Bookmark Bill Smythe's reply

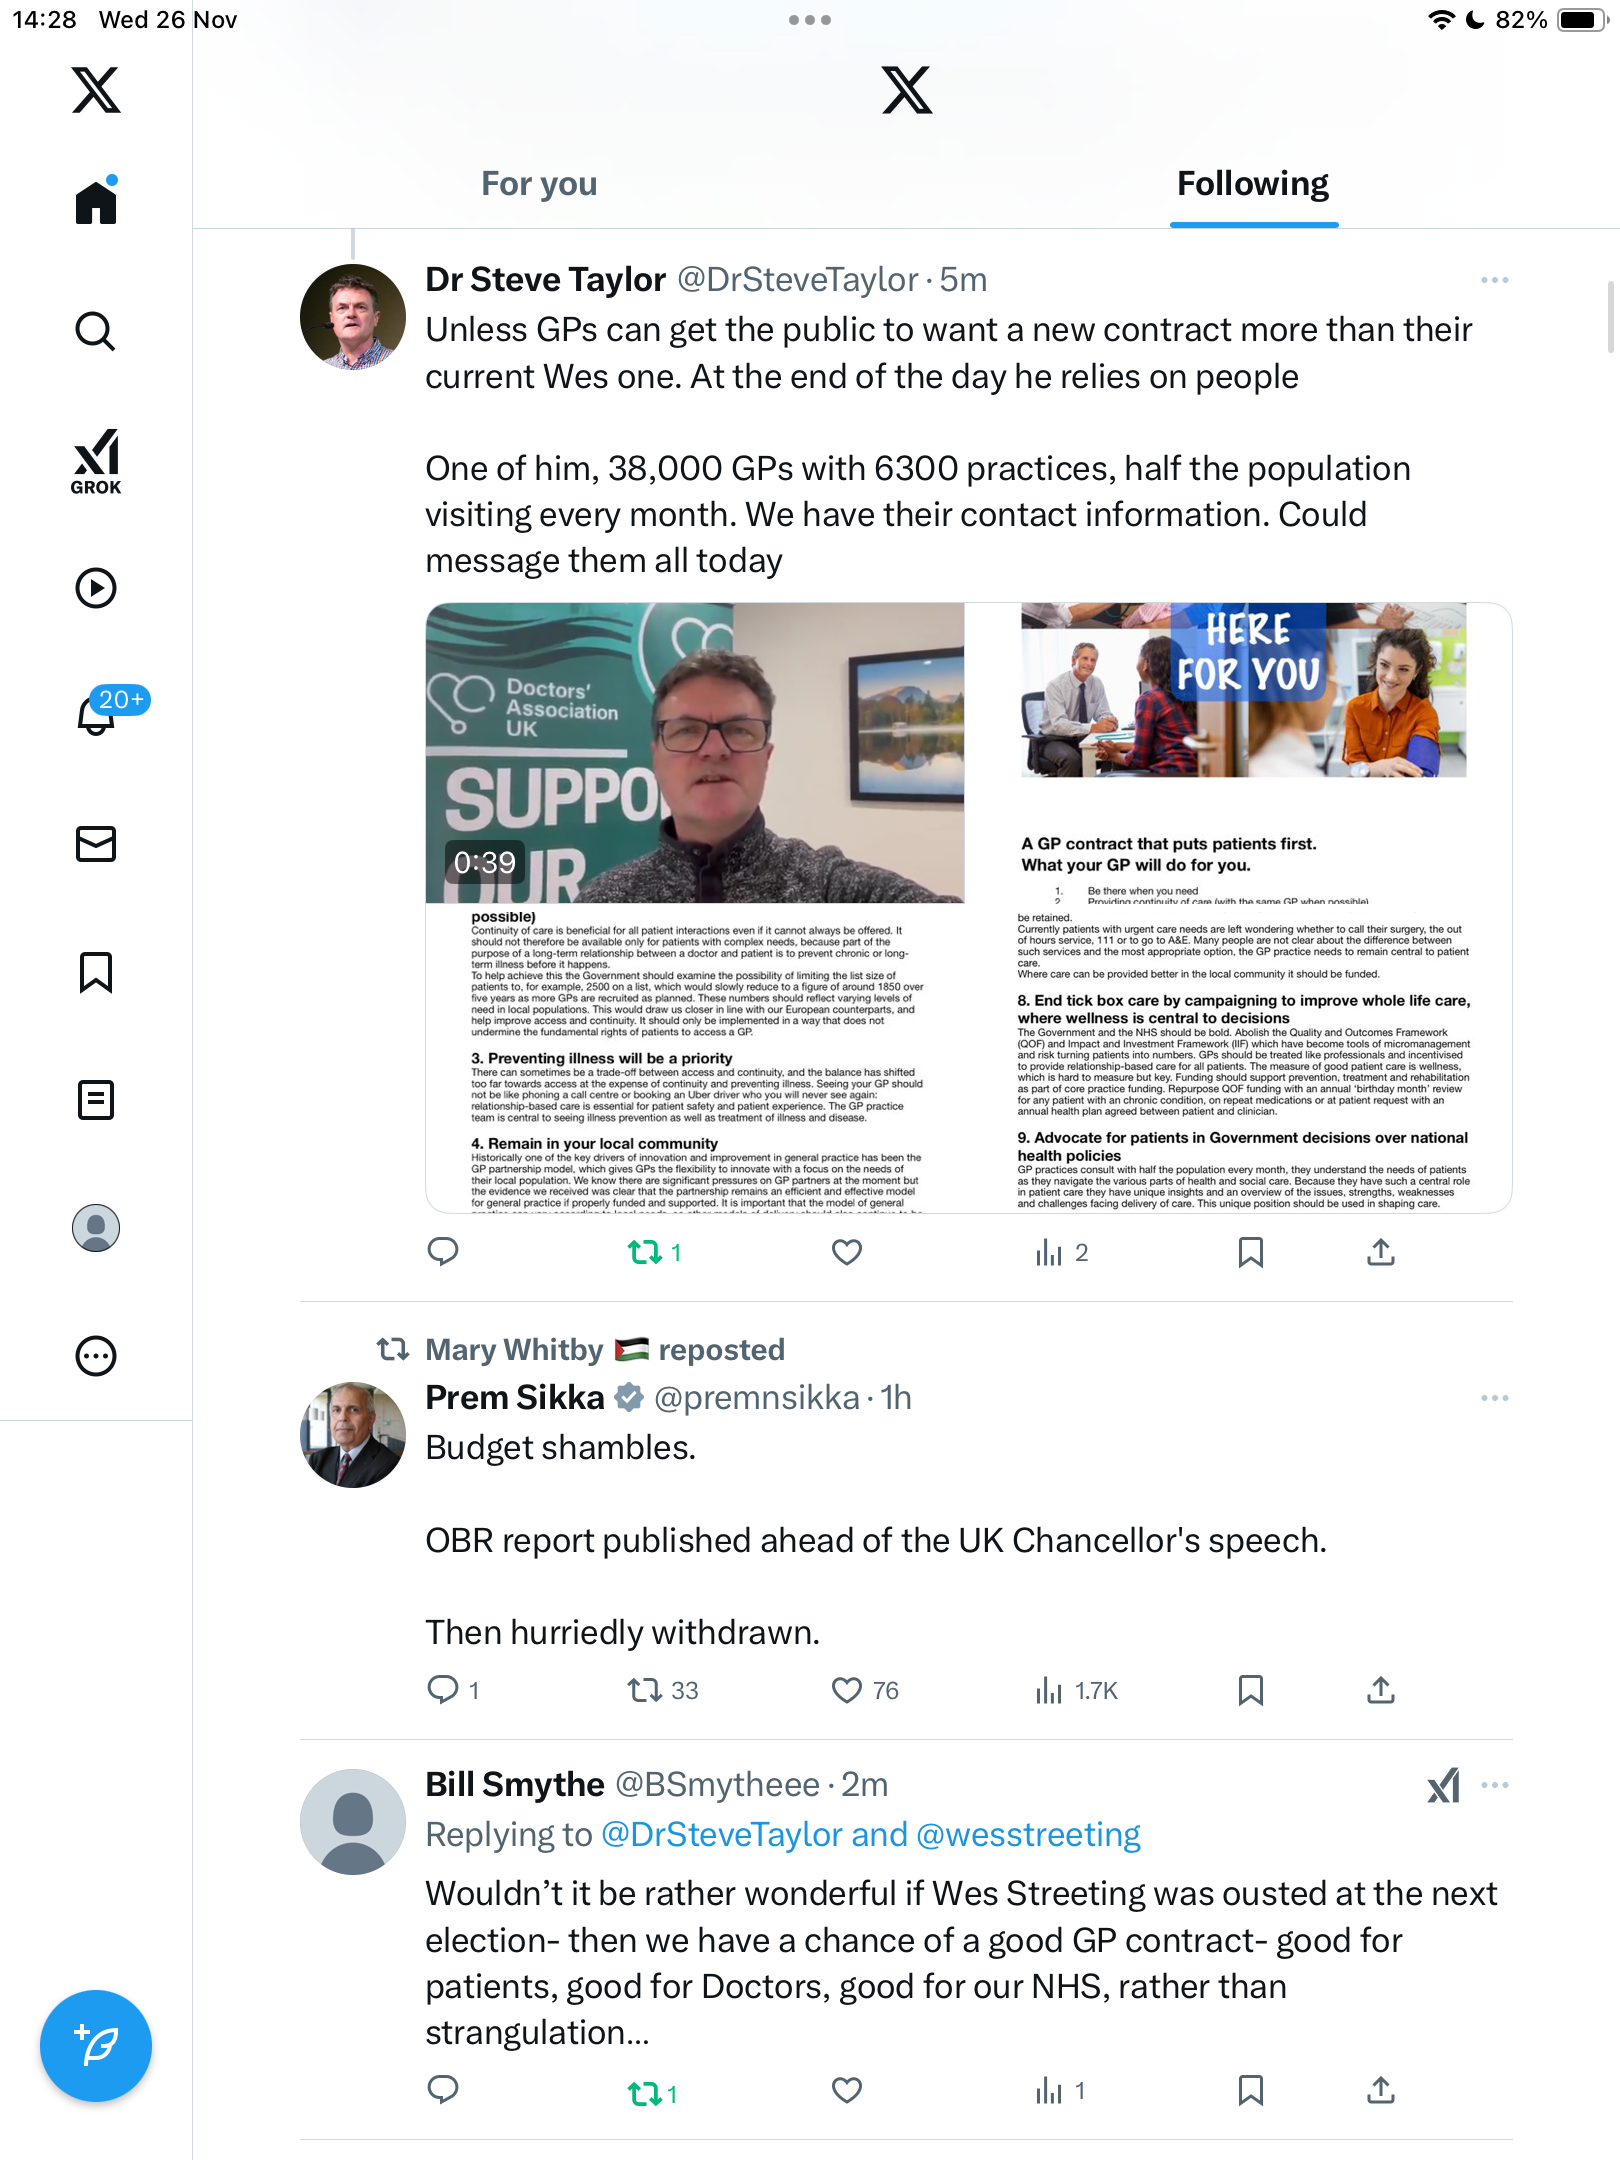coord(1250,2090)
